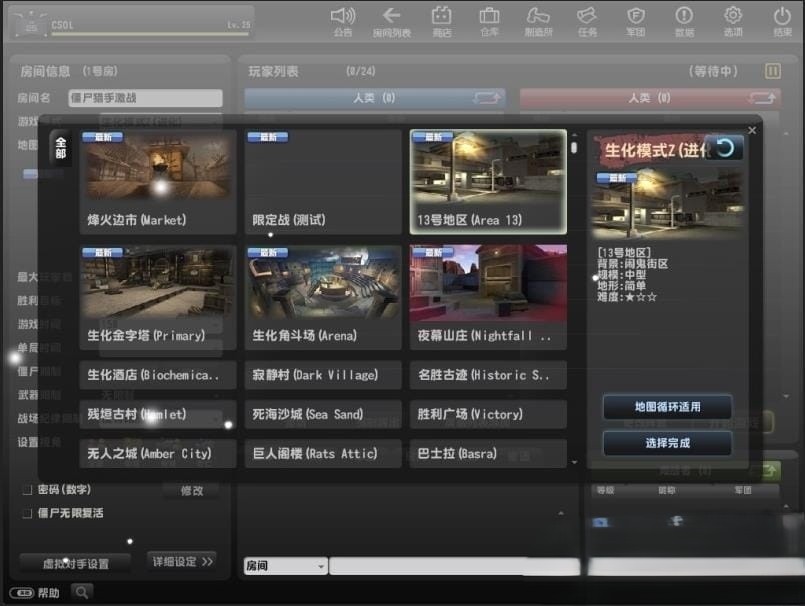Click the 选择完成 button
This screenshot has width=805, height=606.
coord(667,443)
